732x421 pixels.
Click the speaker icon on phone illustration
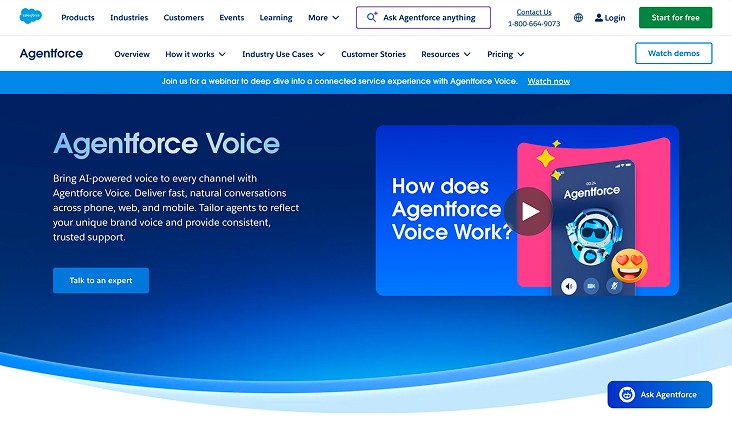tap(569, 286)
